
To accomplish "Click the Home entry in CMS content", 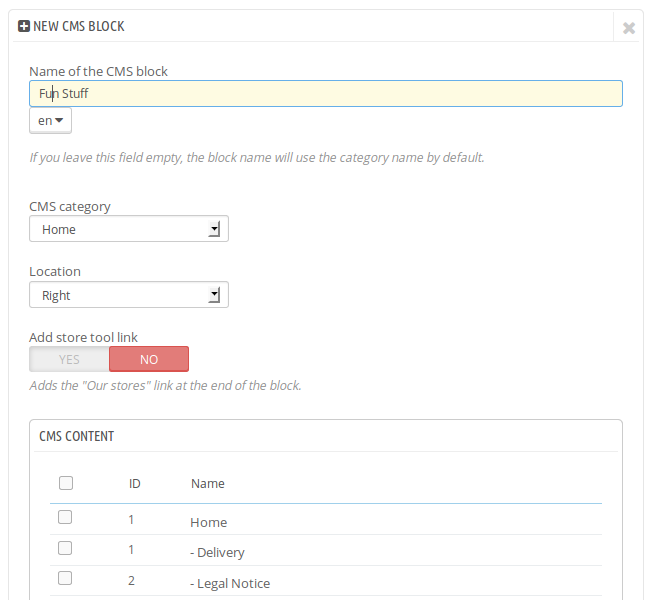I will (x=209, y=522).
